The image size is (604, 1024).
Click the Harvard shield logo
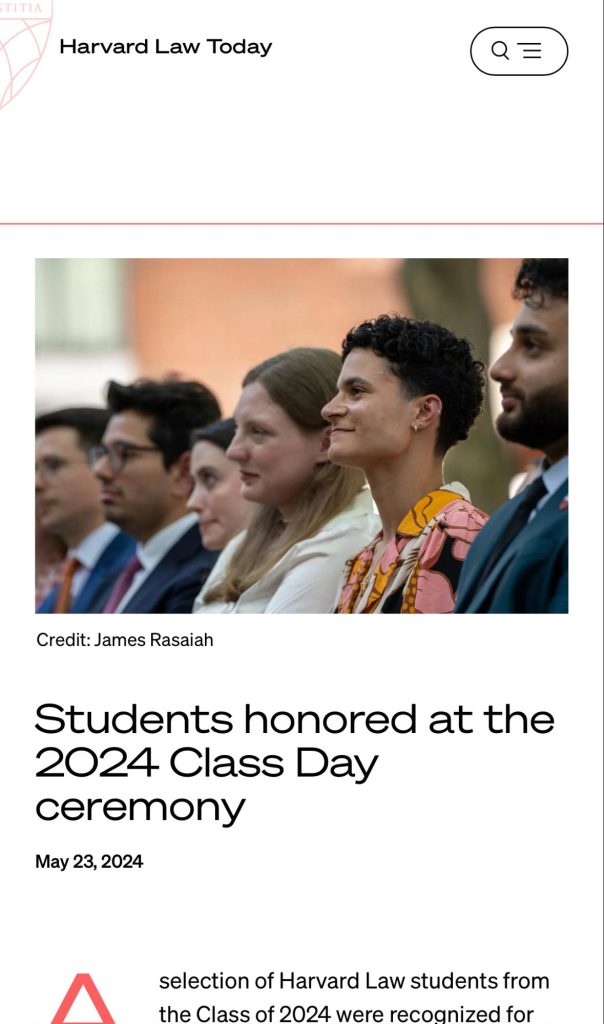24,53
